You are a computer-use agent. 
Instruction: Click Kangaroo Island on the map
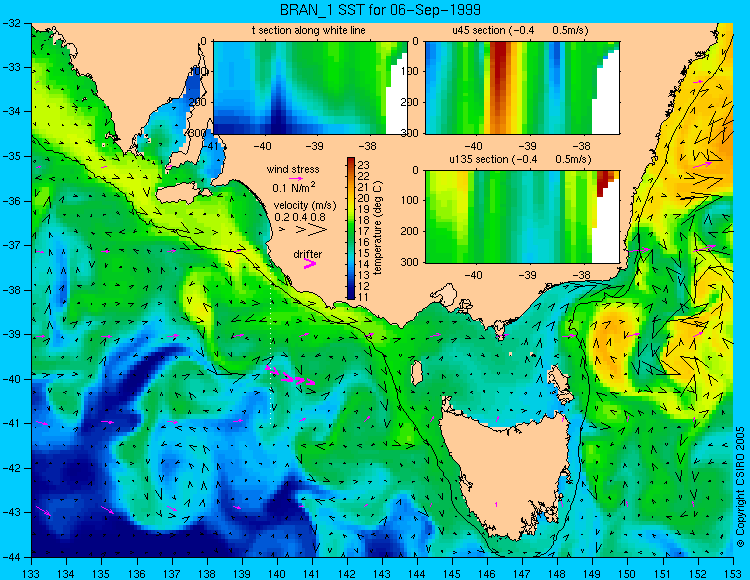click(178, 194)
